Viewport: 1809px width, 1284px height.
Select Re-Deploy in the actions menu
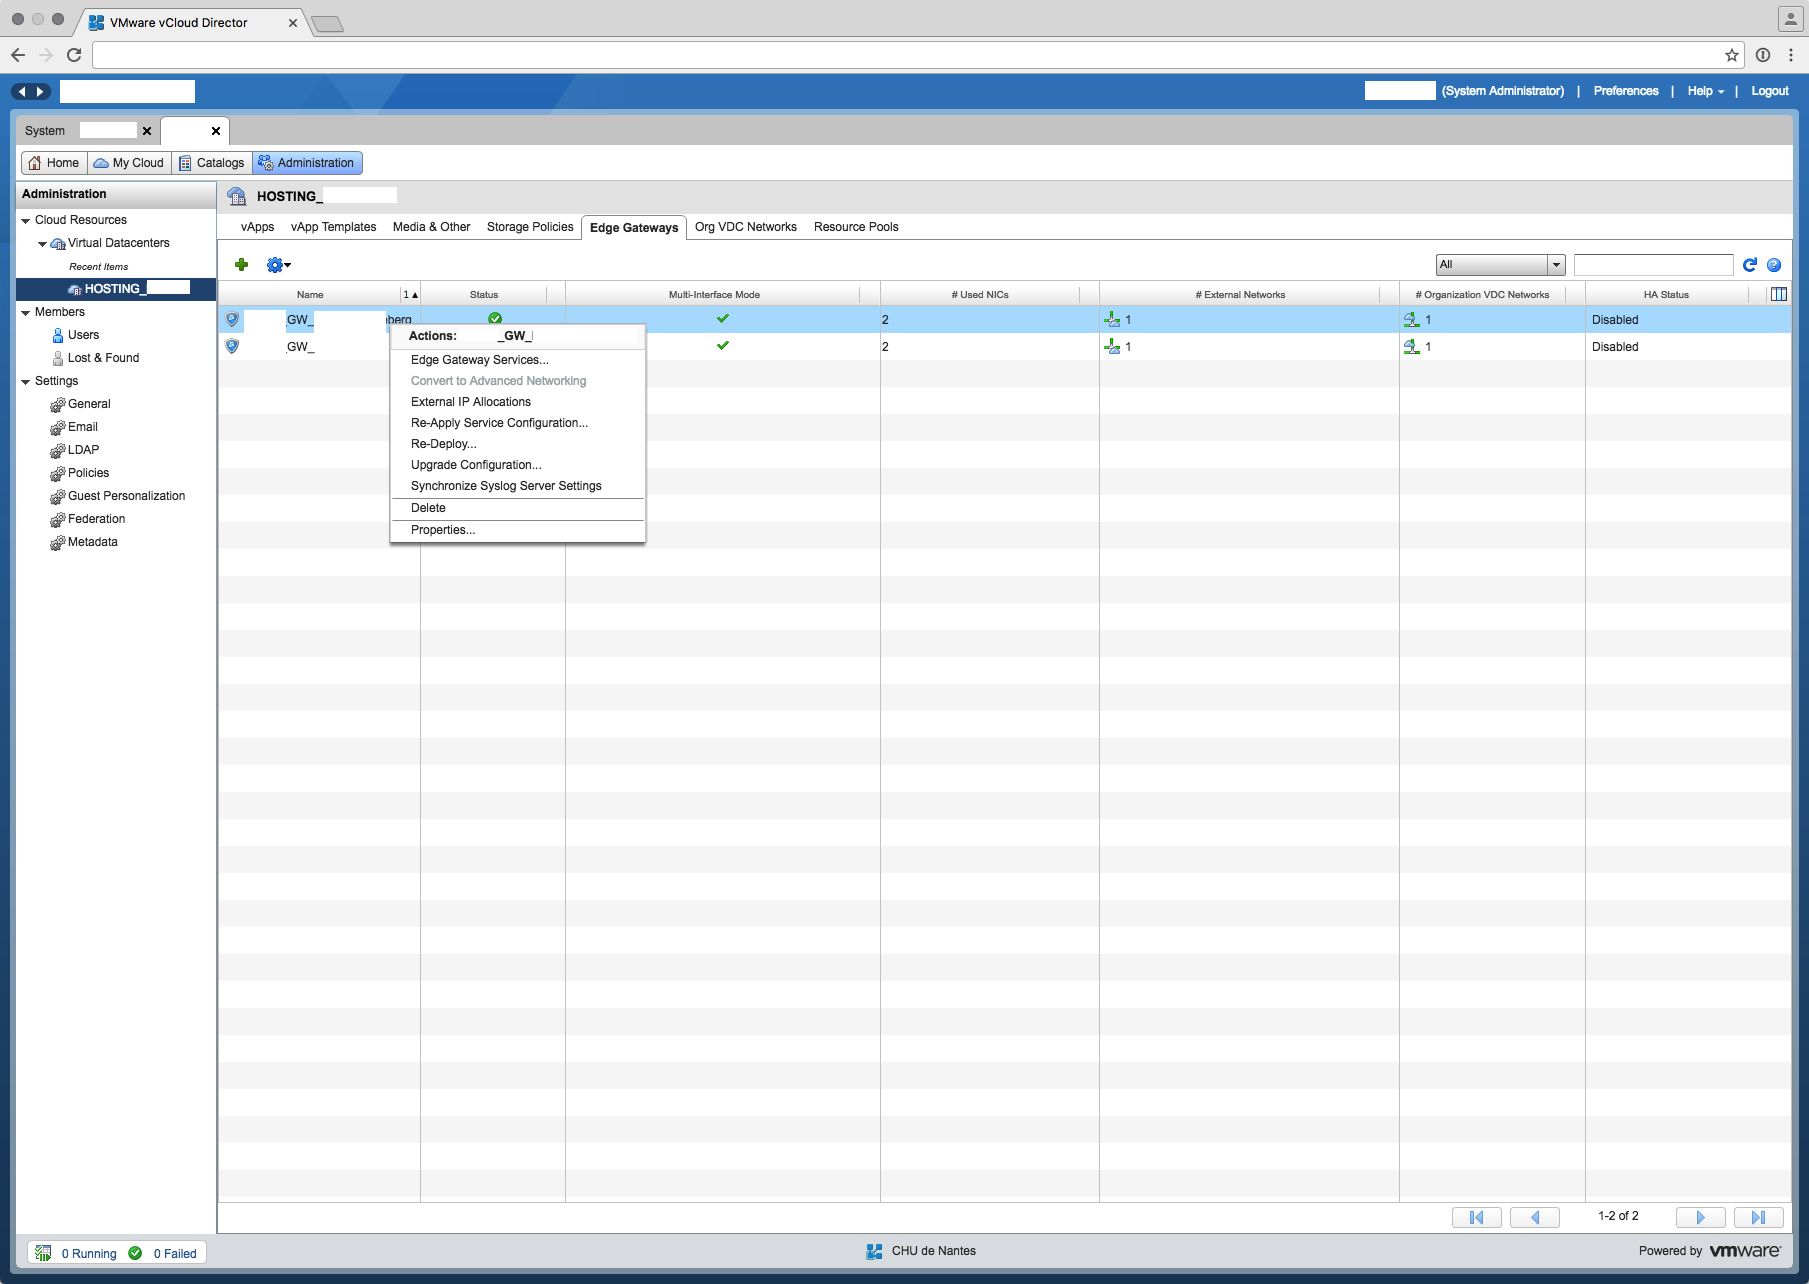point(443,444)
